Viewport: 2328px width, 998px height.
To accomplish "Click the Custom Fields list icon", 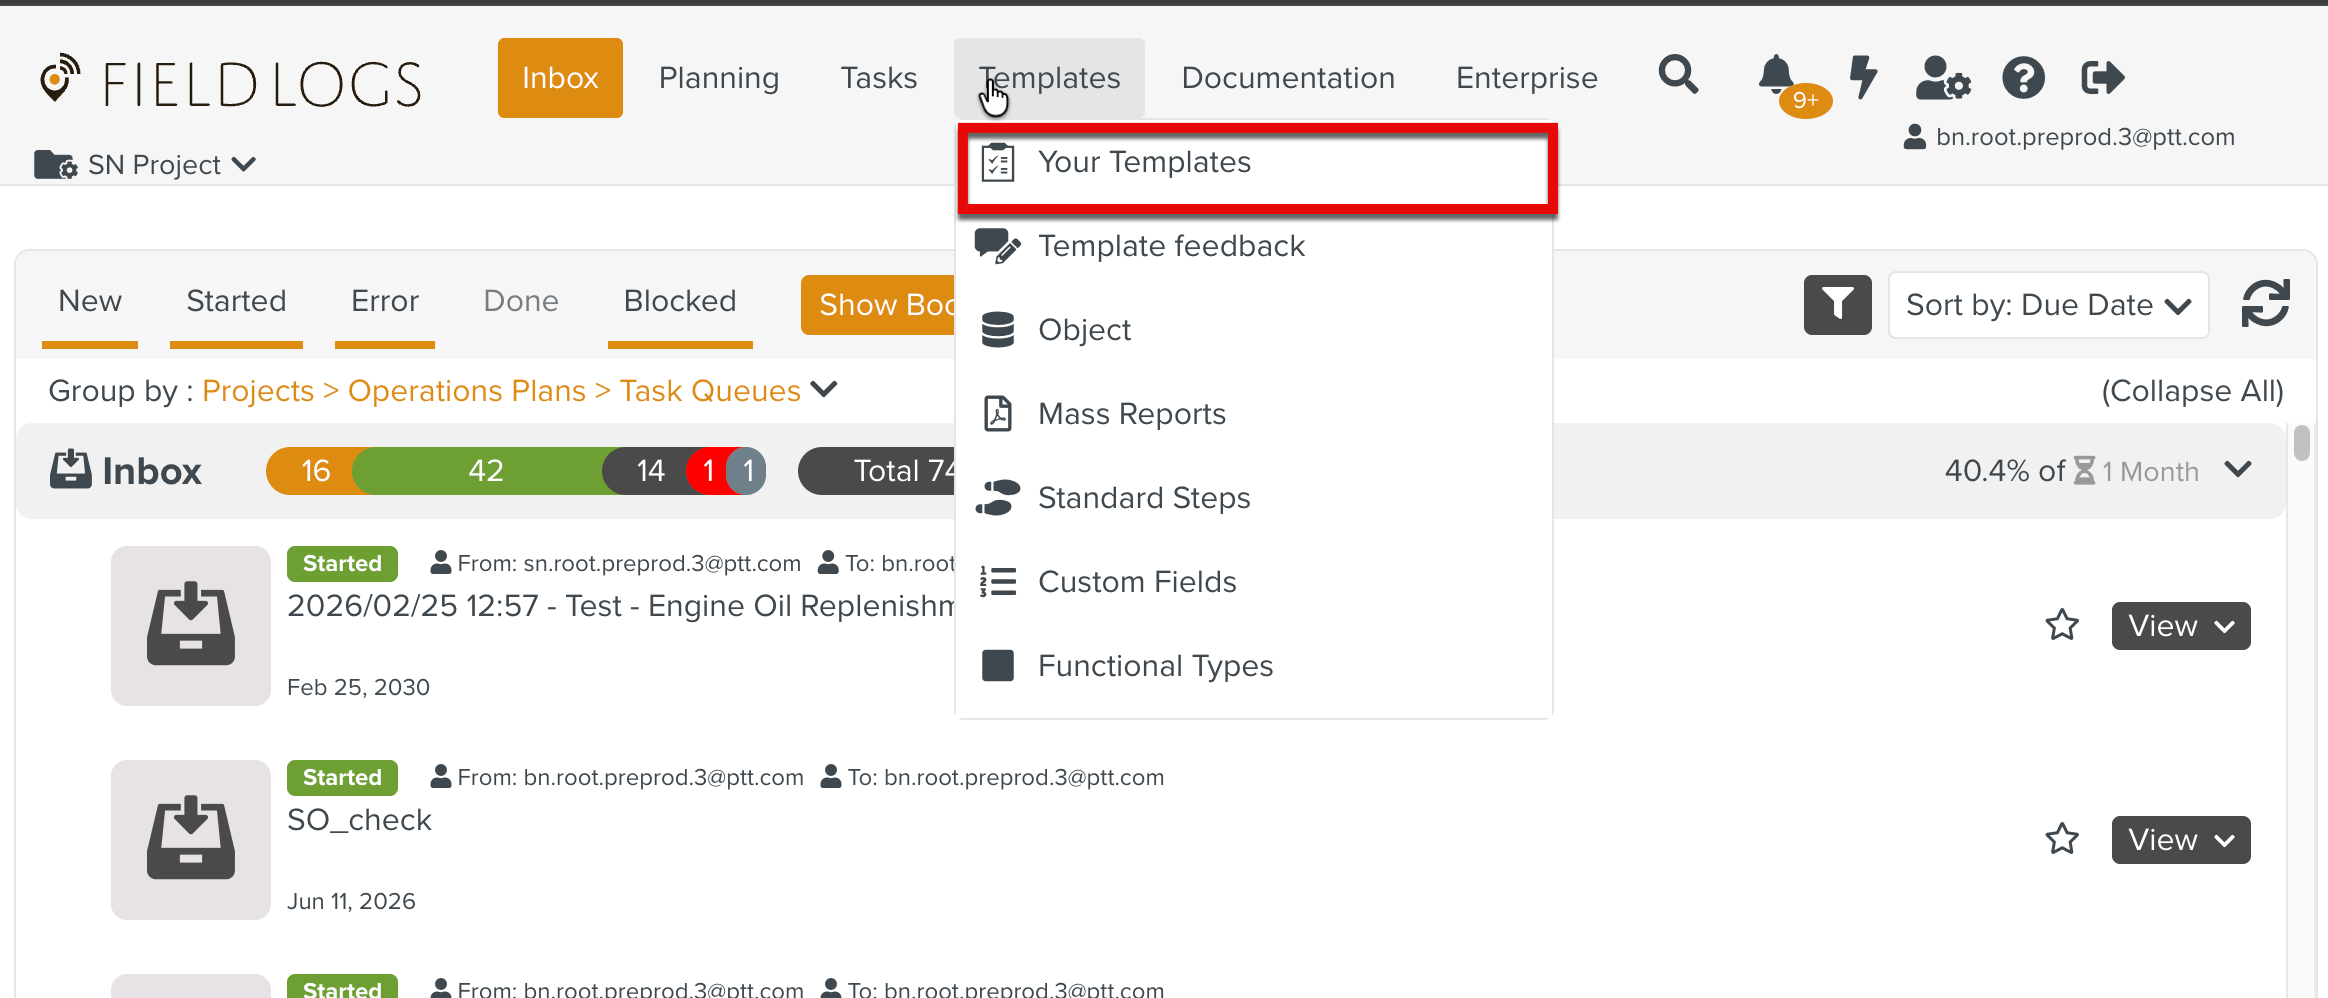I will (x=998, y=582).
